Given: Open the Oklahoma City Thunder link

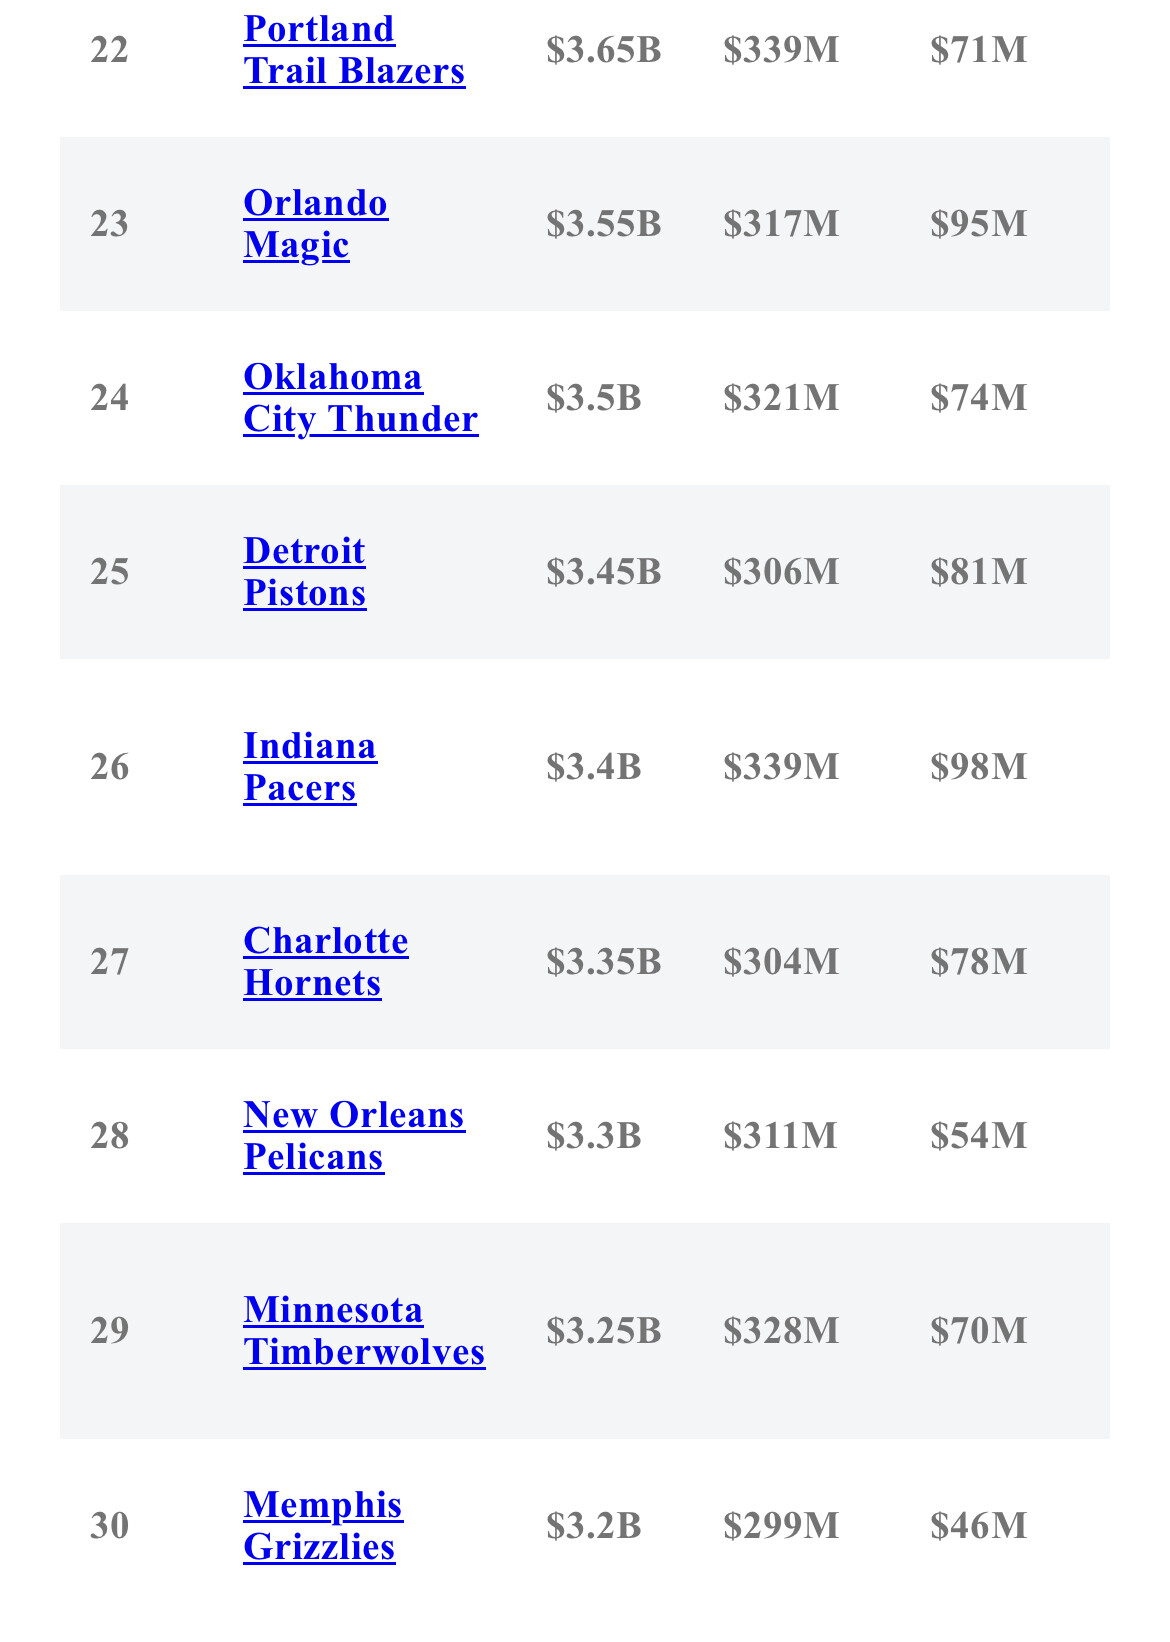Looking at the screenshot, I should click(x=361, y=398).
